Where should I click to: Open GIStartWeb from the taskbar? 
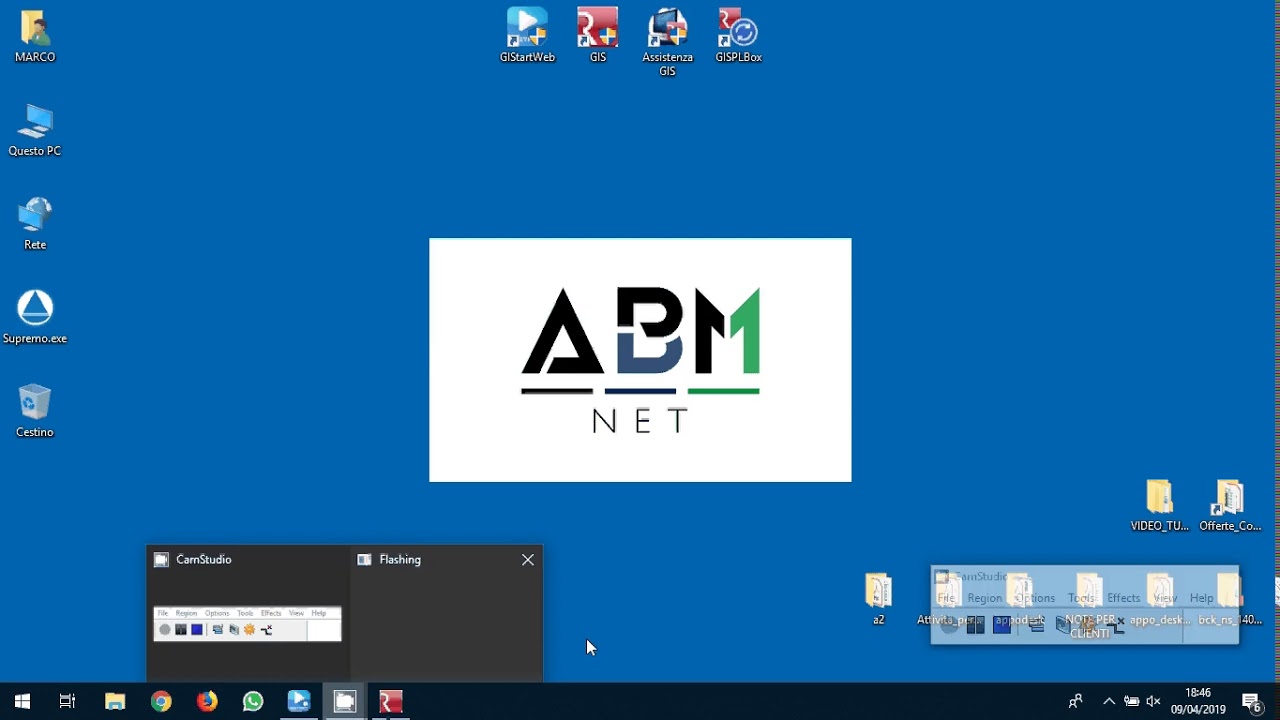[x=299, y=701]
